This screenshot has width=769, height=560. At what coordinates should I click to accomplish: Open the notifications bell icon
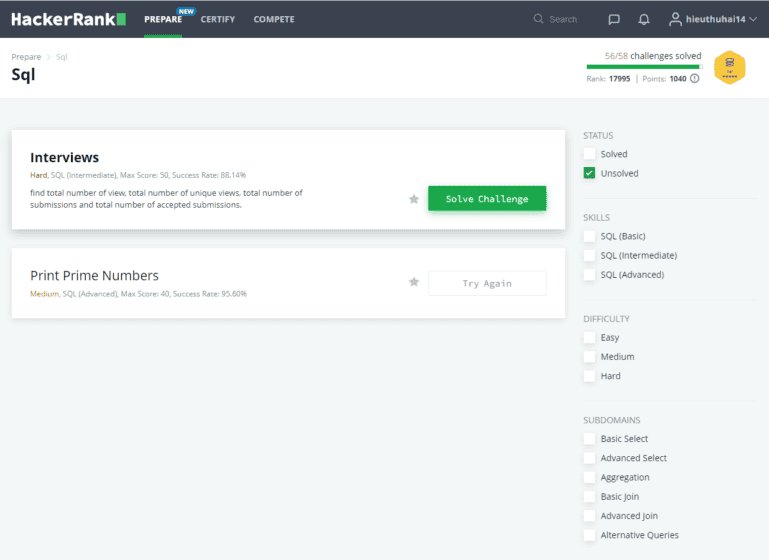(643, 19)
